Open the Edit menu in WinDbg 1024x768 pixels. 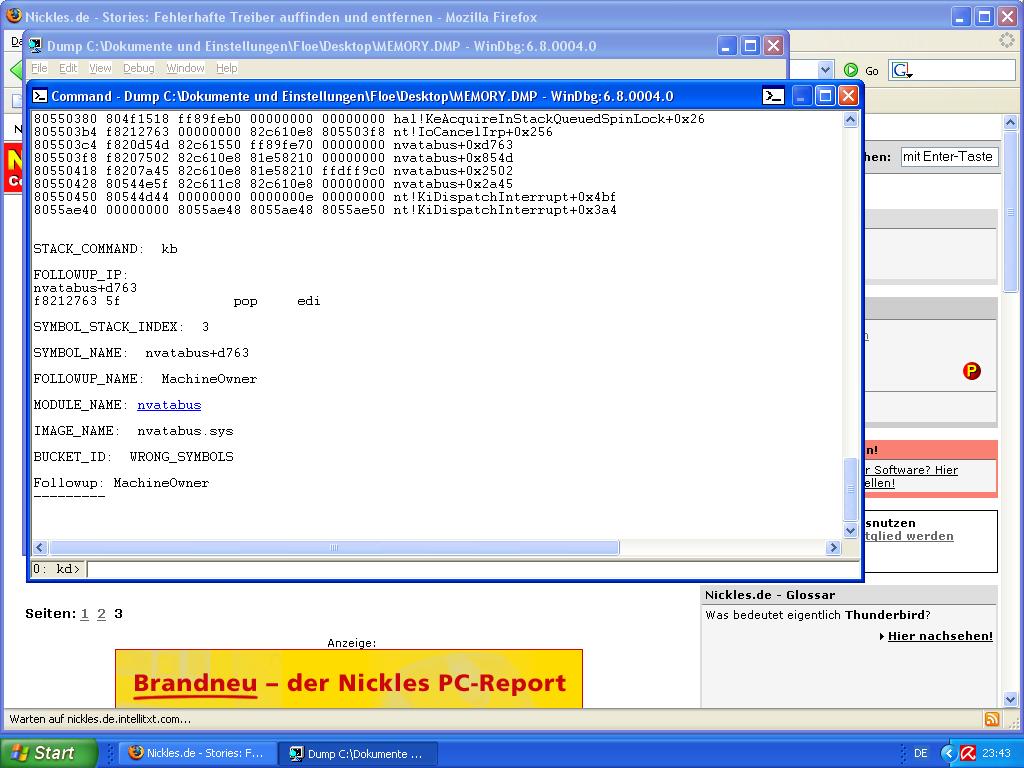pos(68,68)
